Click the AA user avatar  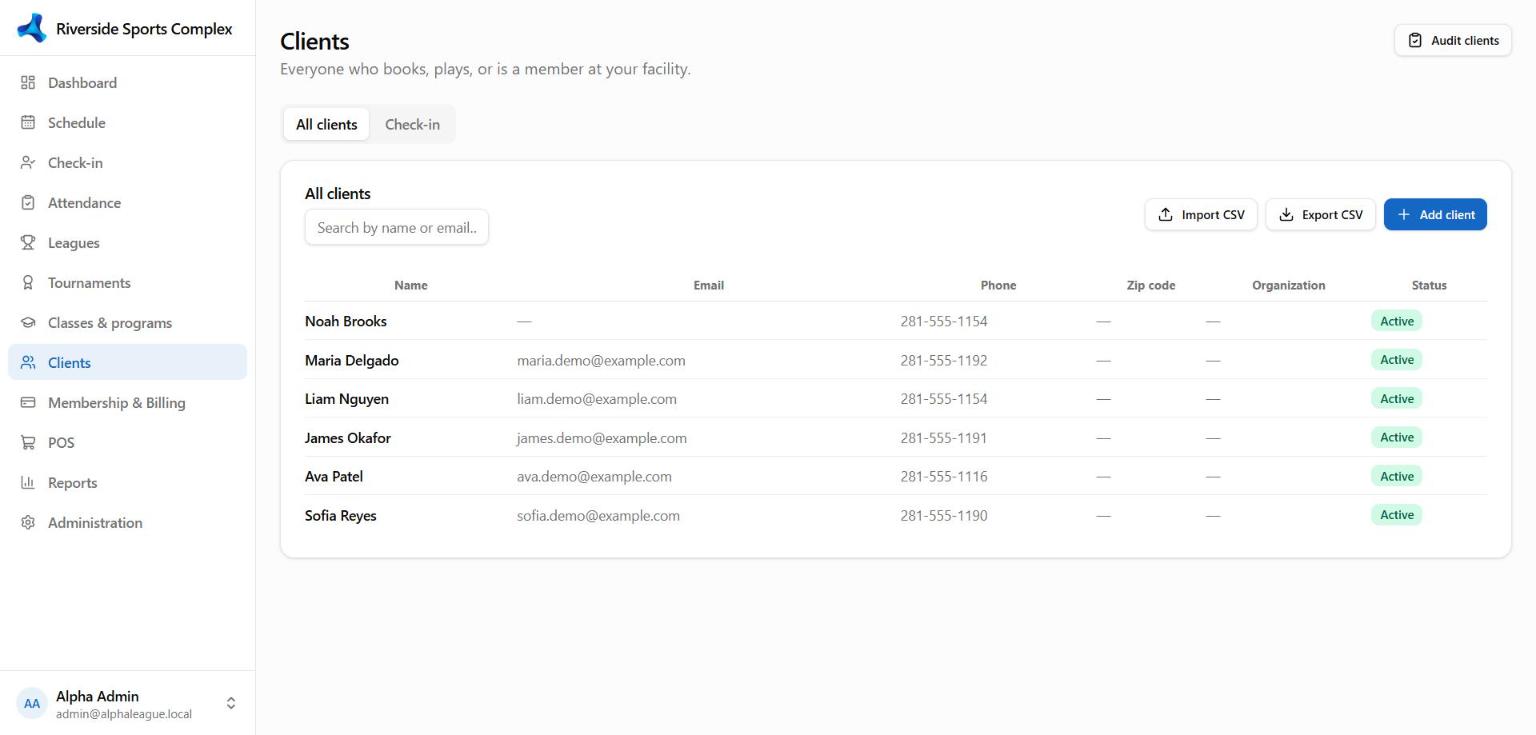tap(32, 704)
